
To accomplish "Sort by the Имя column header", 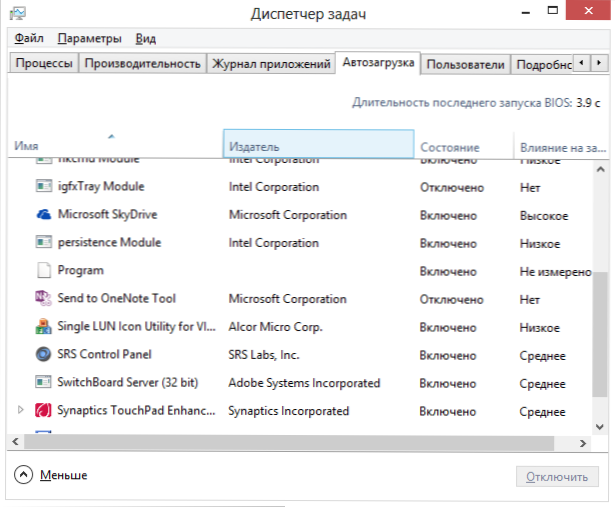I will click(x=114, y=144).
